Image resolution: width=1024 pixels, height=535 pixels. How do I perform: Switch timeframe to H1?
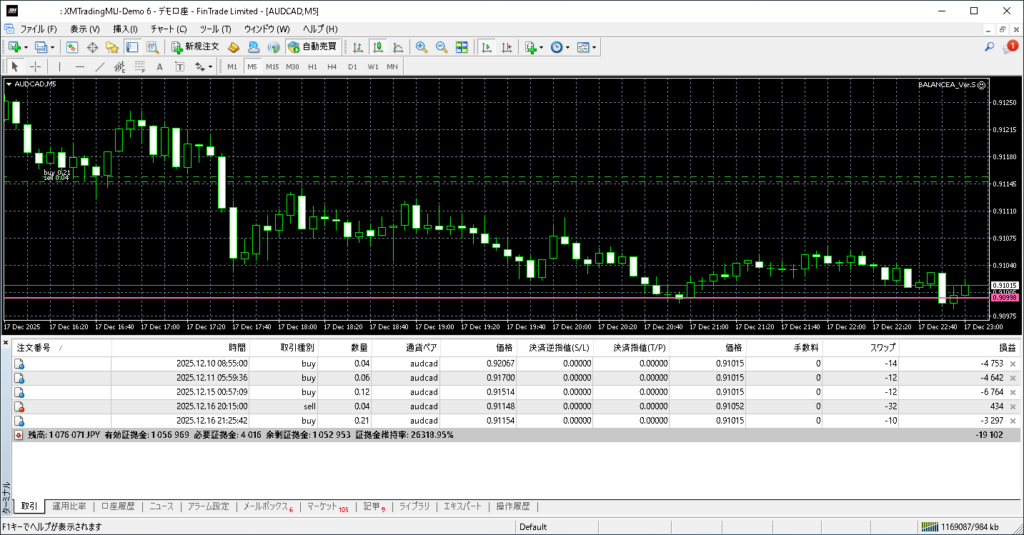(x=313, y=67)
